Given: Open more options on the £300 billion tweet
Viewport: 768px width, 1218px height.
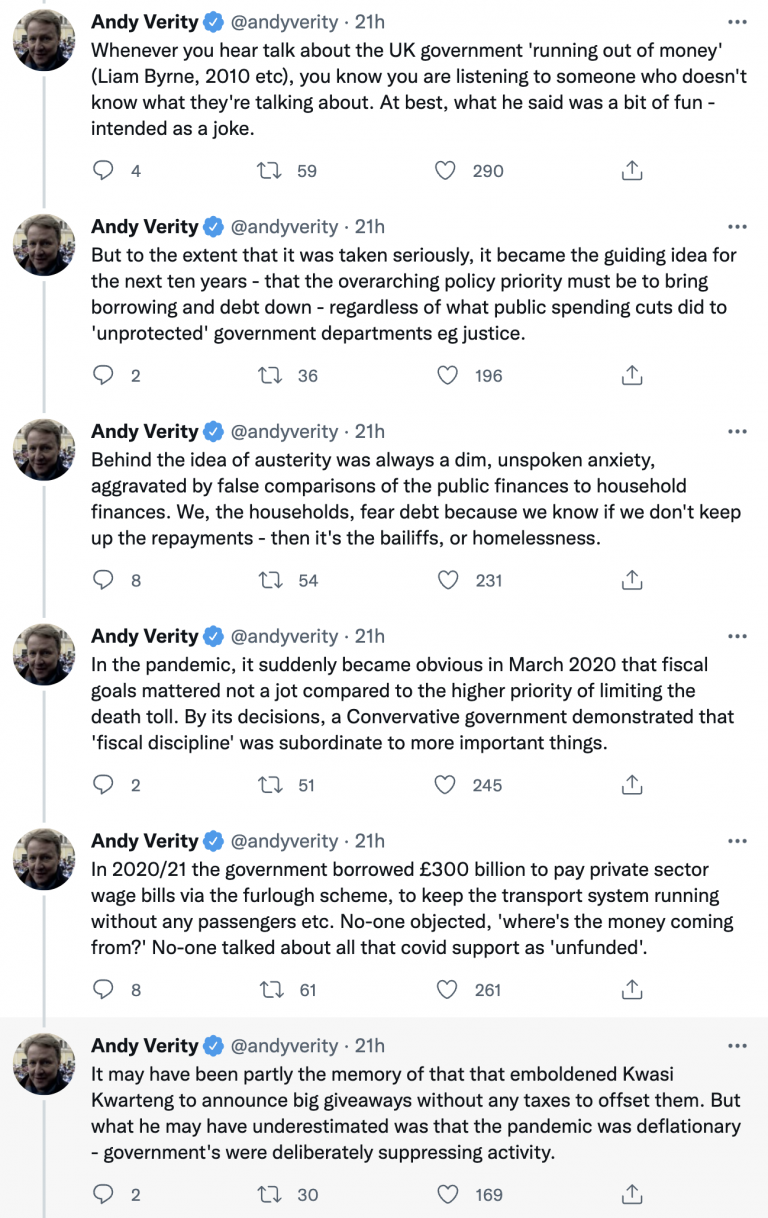Looking at the screenshot, I should point(737,841).
